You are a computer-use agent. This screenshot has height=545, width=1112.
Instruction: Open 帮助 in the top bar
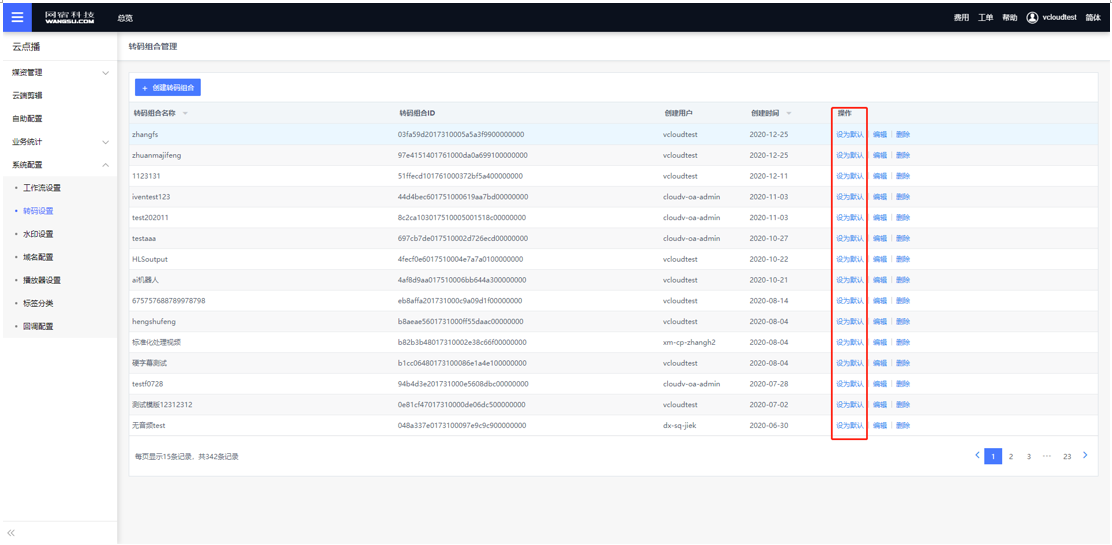(1009, 18)
